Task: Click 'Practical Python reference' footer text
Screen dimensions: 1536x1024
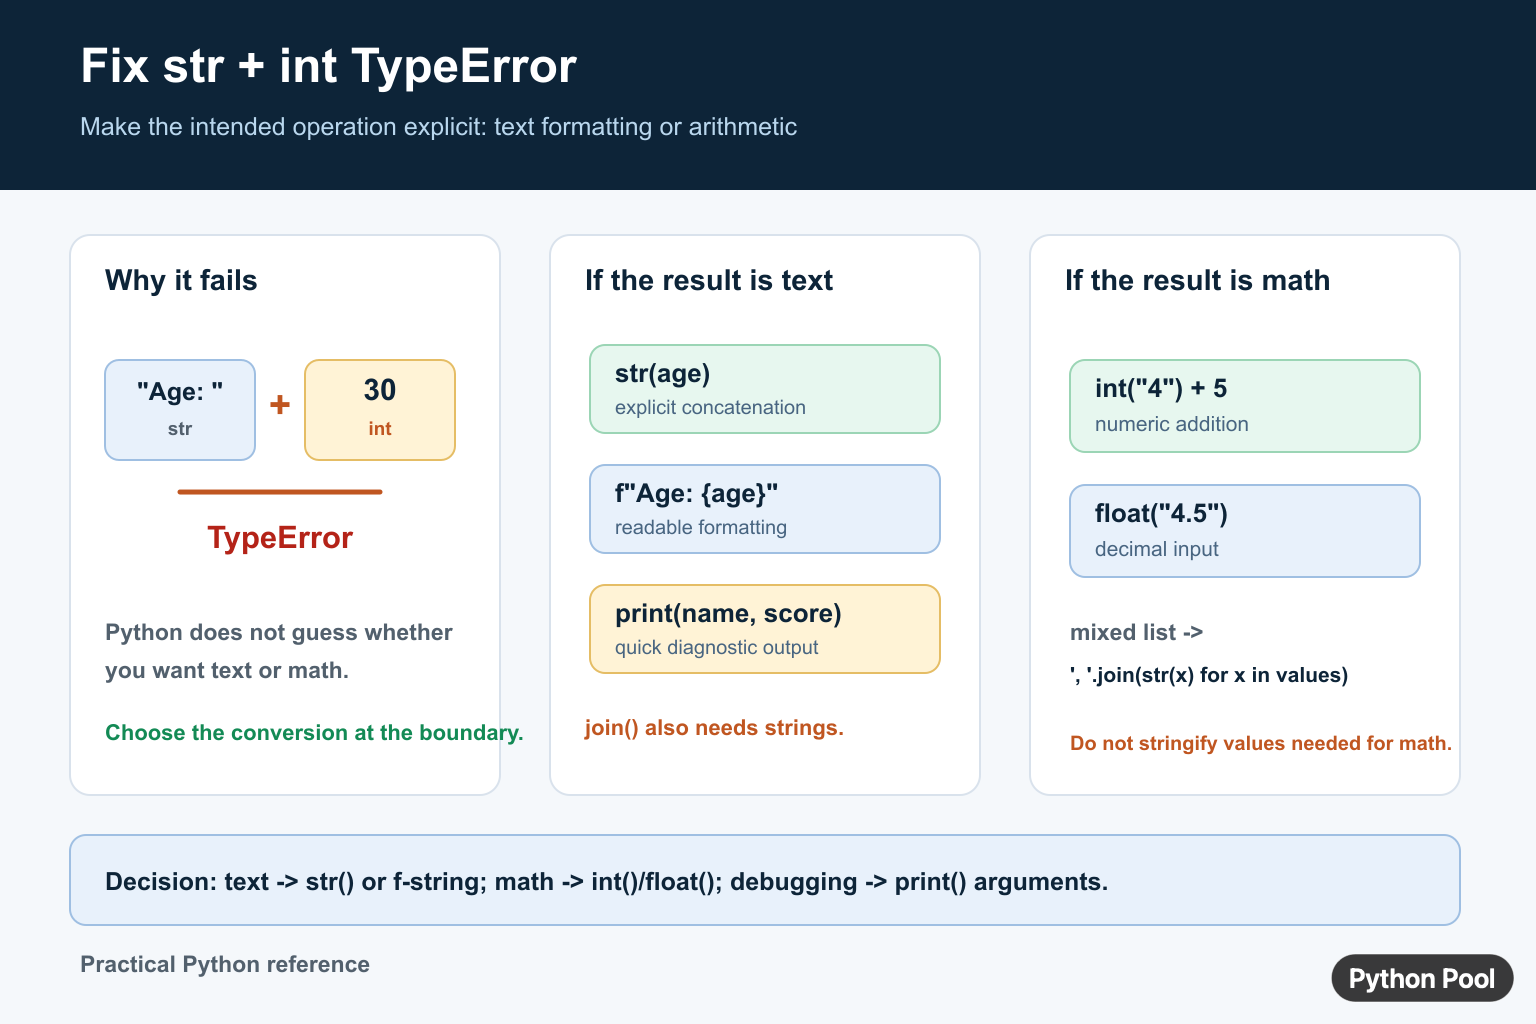Action: 225,964
